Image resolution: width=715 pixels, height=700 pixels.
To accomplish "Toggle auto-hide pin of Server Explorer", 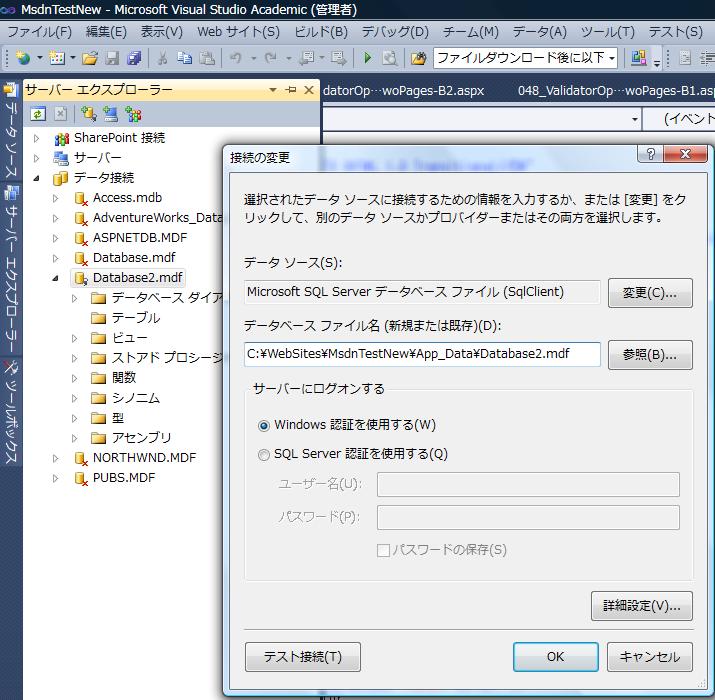I will pyautogui.click(x=290, y=90).
